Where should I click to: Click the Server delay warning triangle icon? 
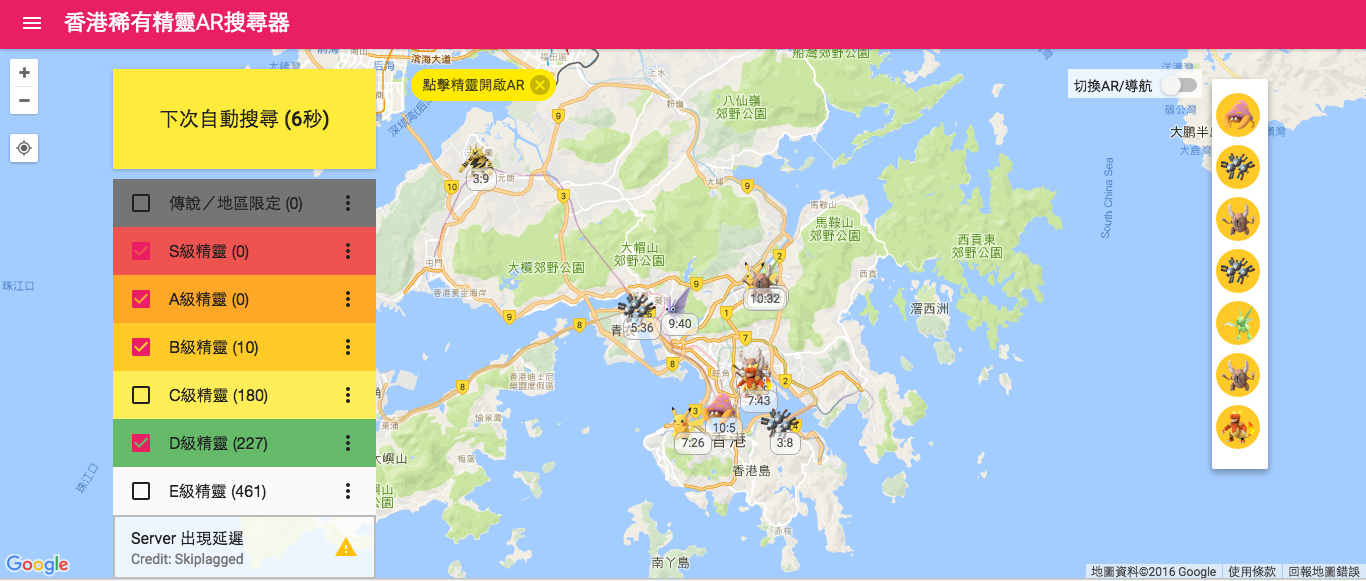[346, 547]
